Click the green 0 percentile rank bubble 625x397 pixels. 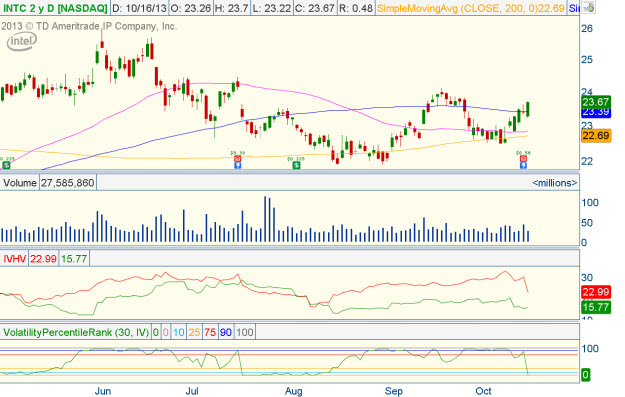(586, 375)
